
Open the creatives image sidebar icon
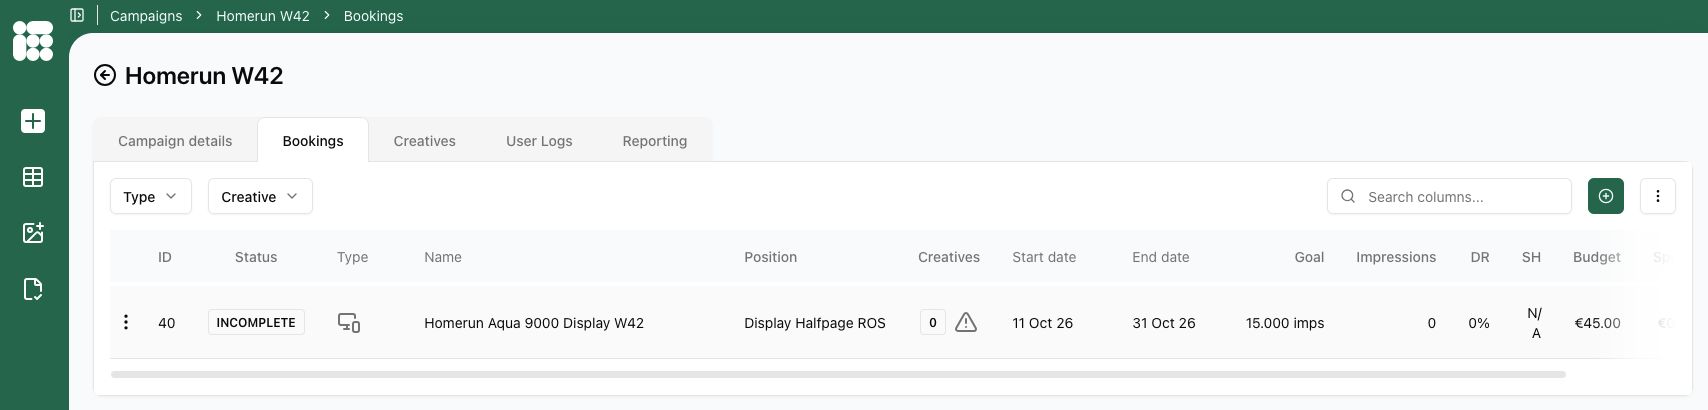pyautogui.click(x=33, y=233)
